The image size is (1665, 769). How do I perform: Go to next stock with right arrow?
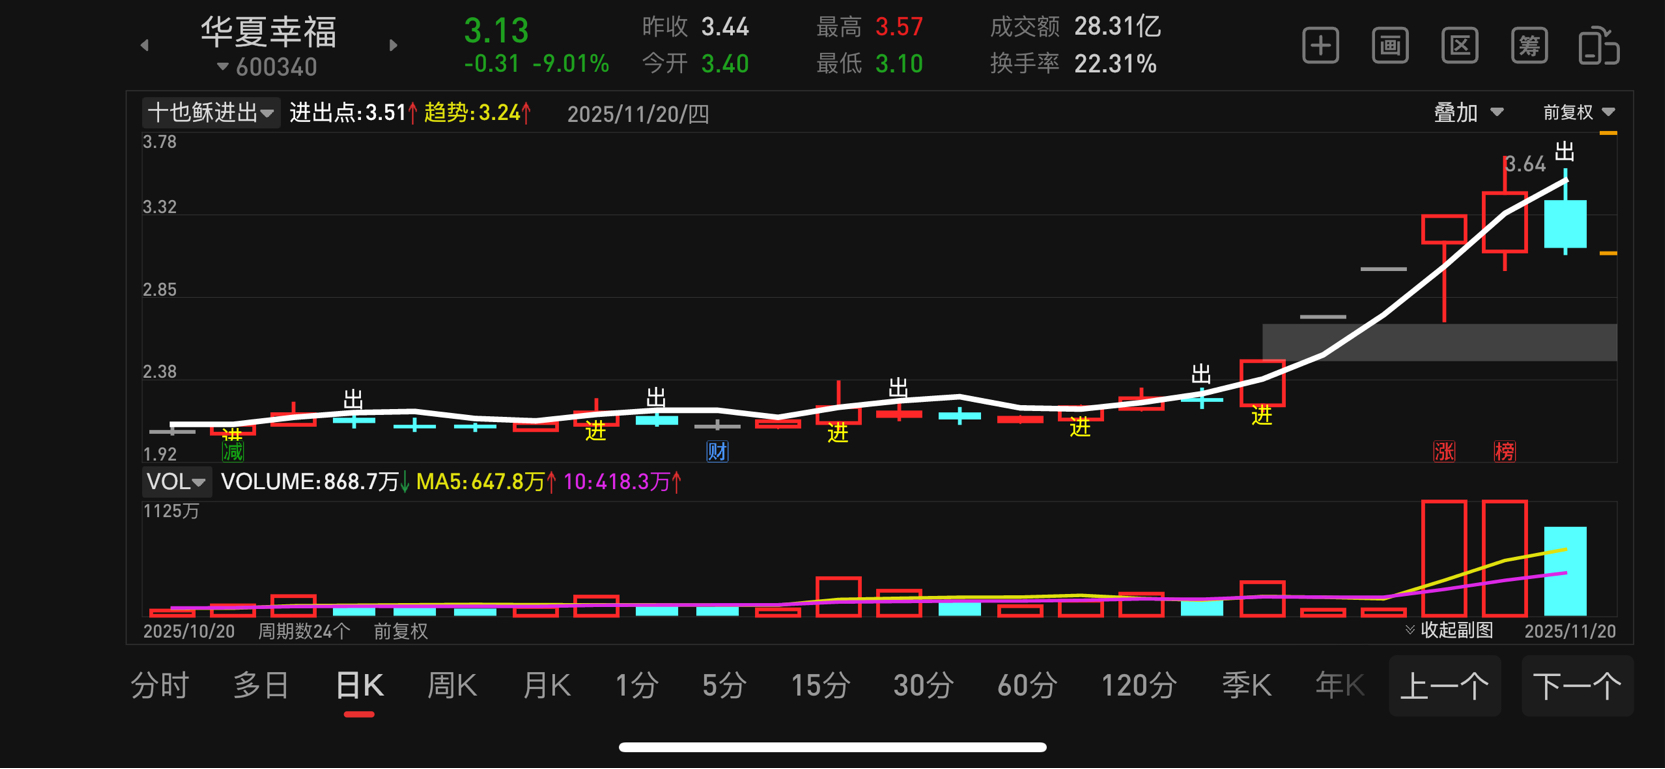point(393,45)
